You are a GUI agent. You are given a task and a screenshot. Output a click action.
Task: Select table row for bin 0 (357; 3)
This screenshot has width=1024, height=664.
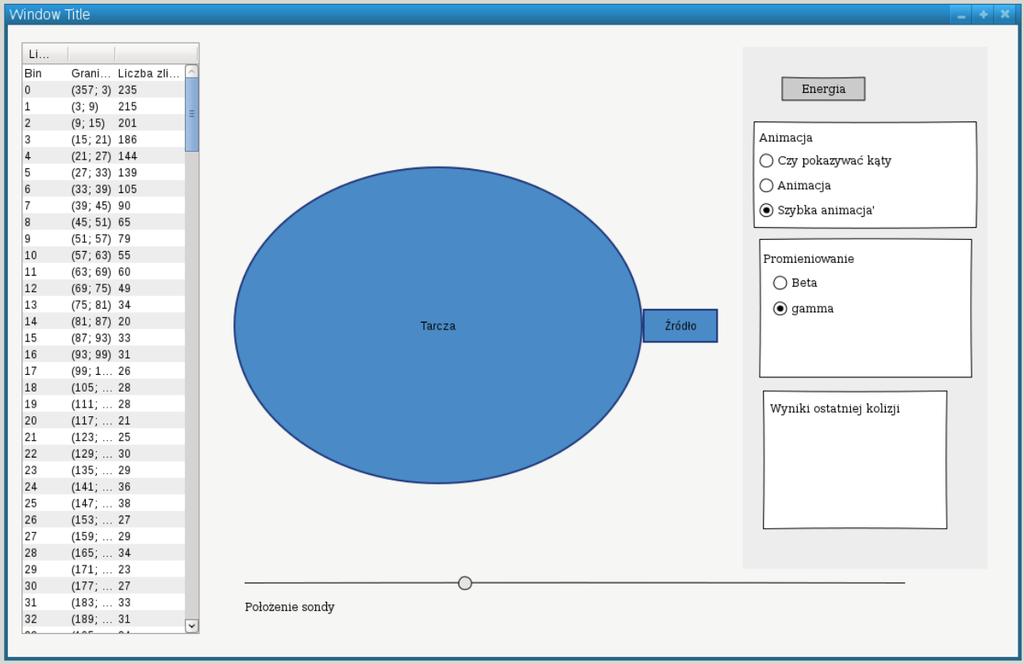click(x=104, y=90)
